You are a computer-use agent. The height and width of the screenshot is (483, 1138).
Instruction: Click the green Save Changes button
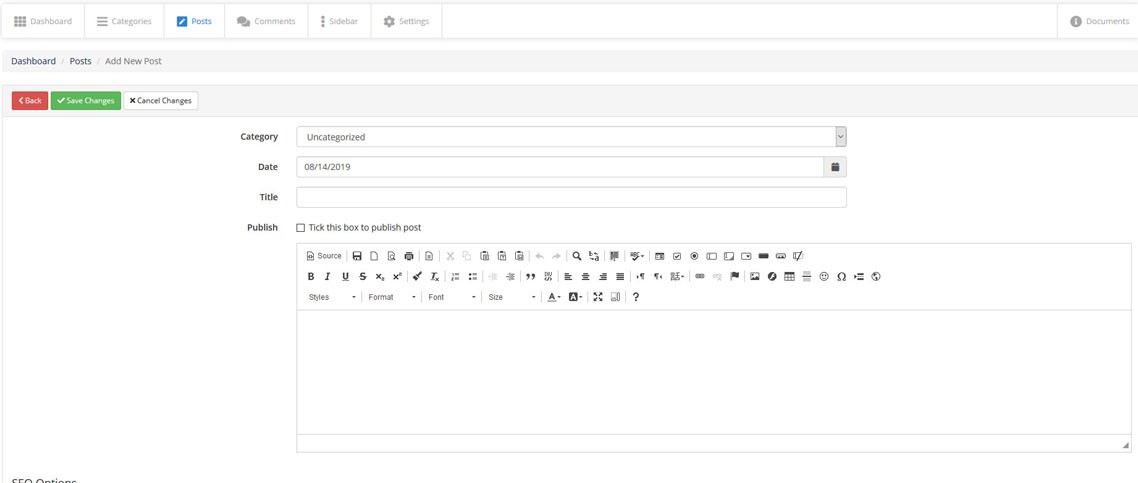(x=86, y=101)
